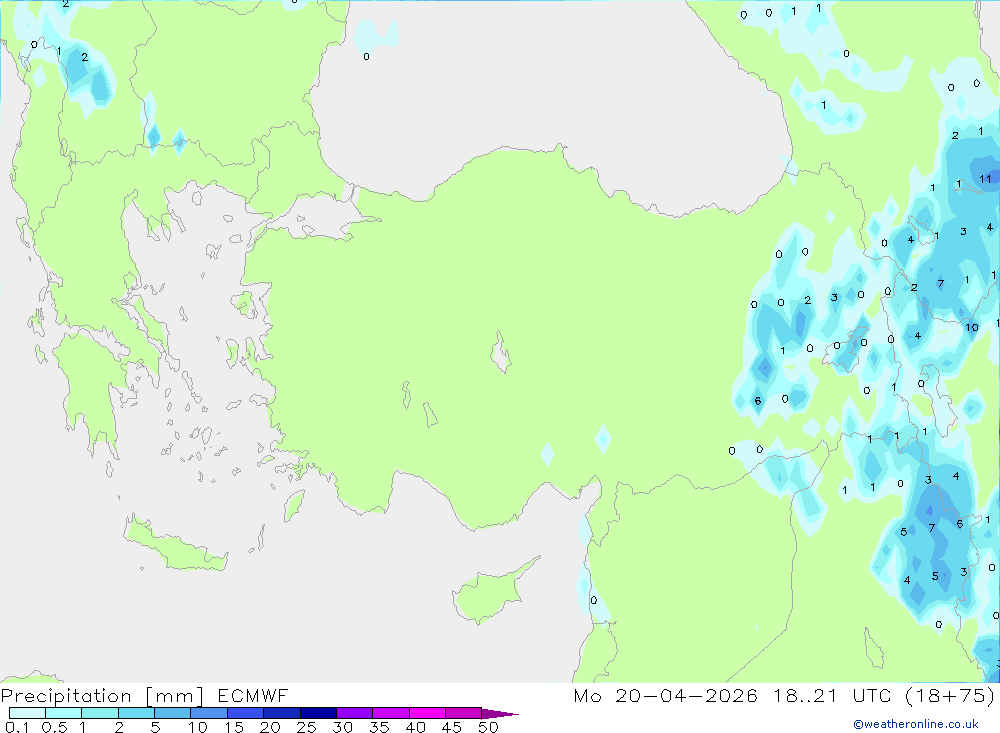Screen dimensions: 1000x733
Task: Click the '35' legend scale label
Action: (x=379, y=727)
